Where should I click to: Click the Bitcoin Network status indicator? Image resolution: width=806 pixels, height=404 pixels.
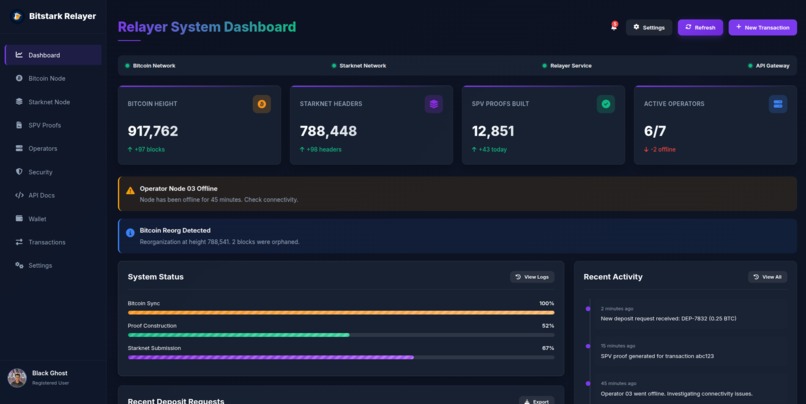pos(150,66)
